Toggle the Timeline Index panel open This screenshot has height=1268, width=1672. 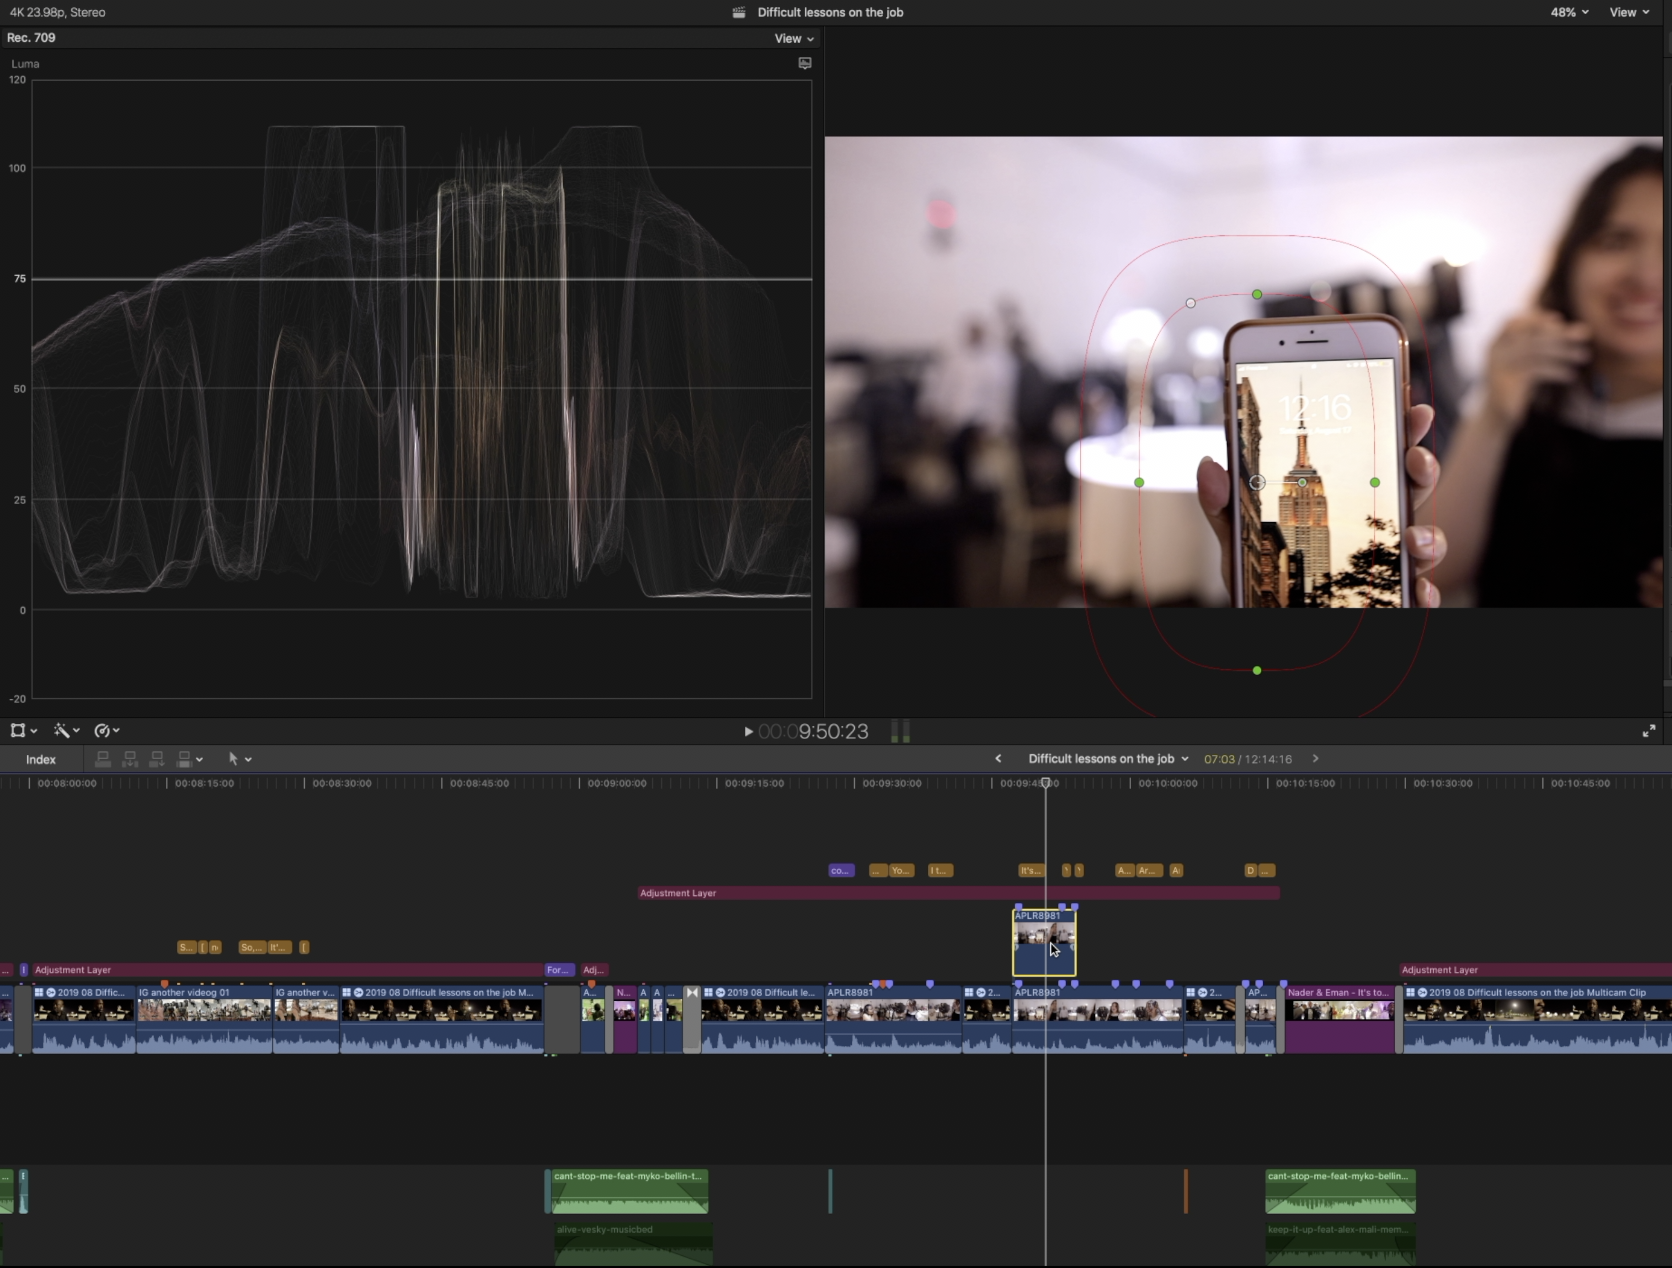tap(40, 759)
